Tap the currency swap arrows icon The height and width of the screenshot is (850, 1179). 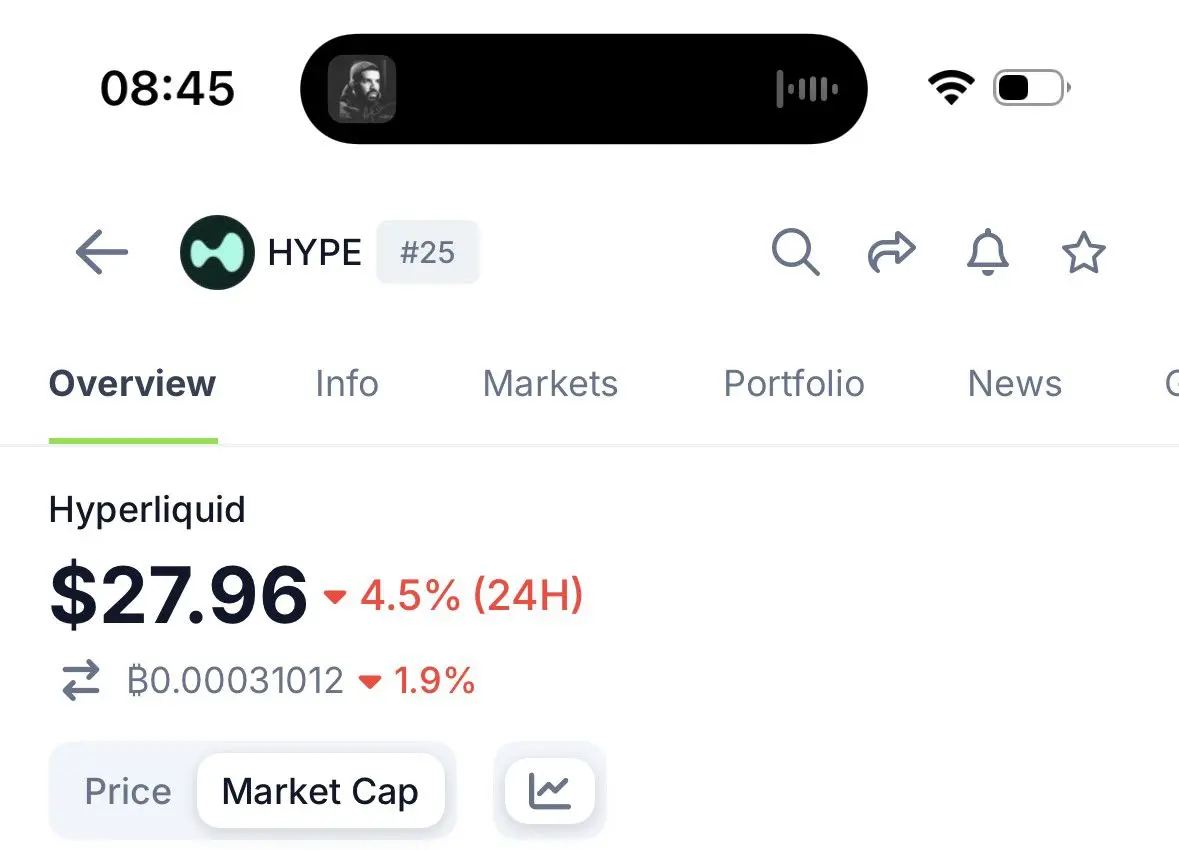coord(81,681)
